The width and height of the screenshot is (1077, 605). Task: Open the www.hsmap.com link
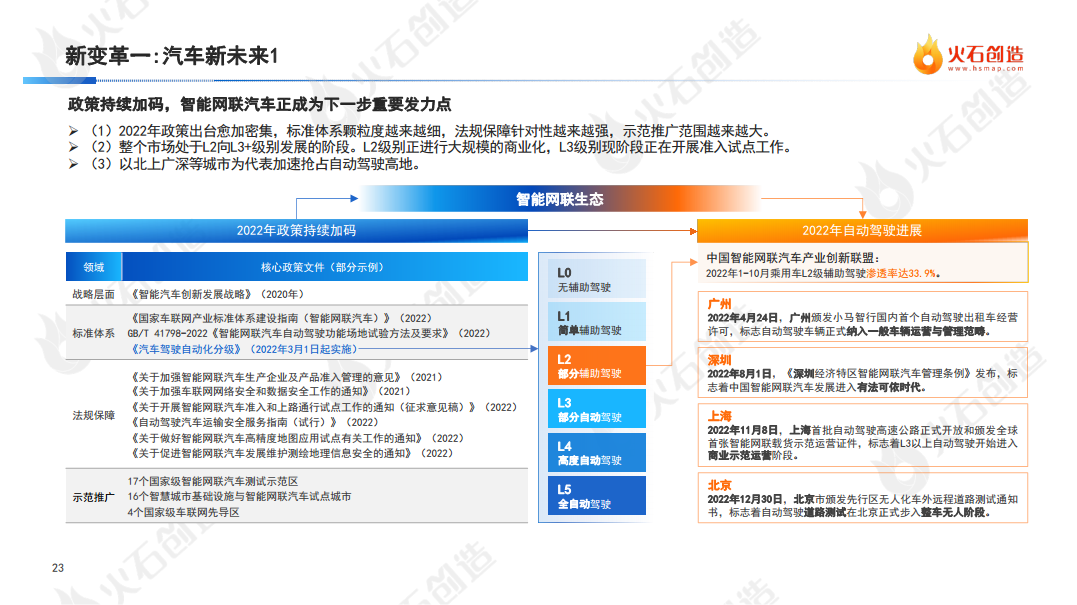pyautogui.click(x=986, y=69)
